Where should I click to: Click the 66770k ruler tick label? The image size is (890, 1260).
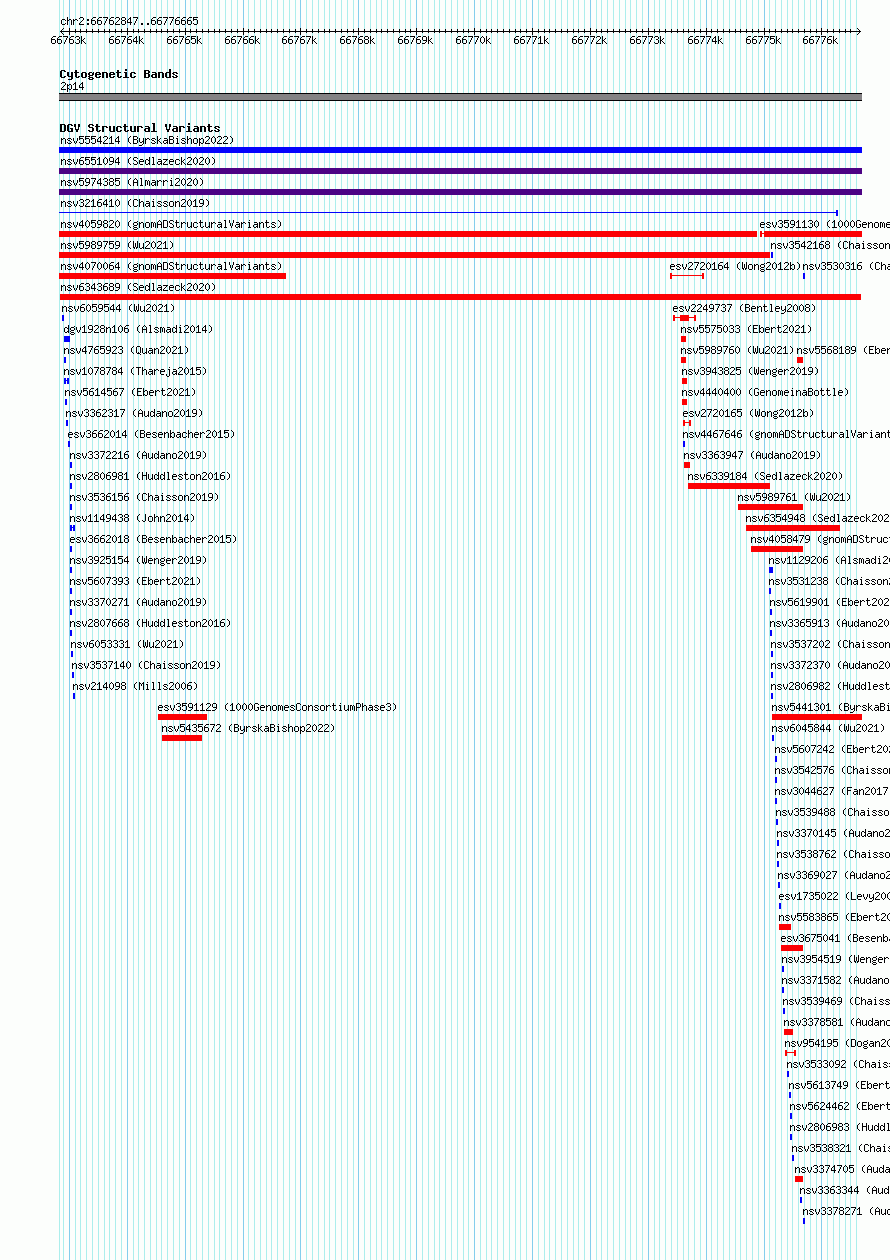point(473,40)
